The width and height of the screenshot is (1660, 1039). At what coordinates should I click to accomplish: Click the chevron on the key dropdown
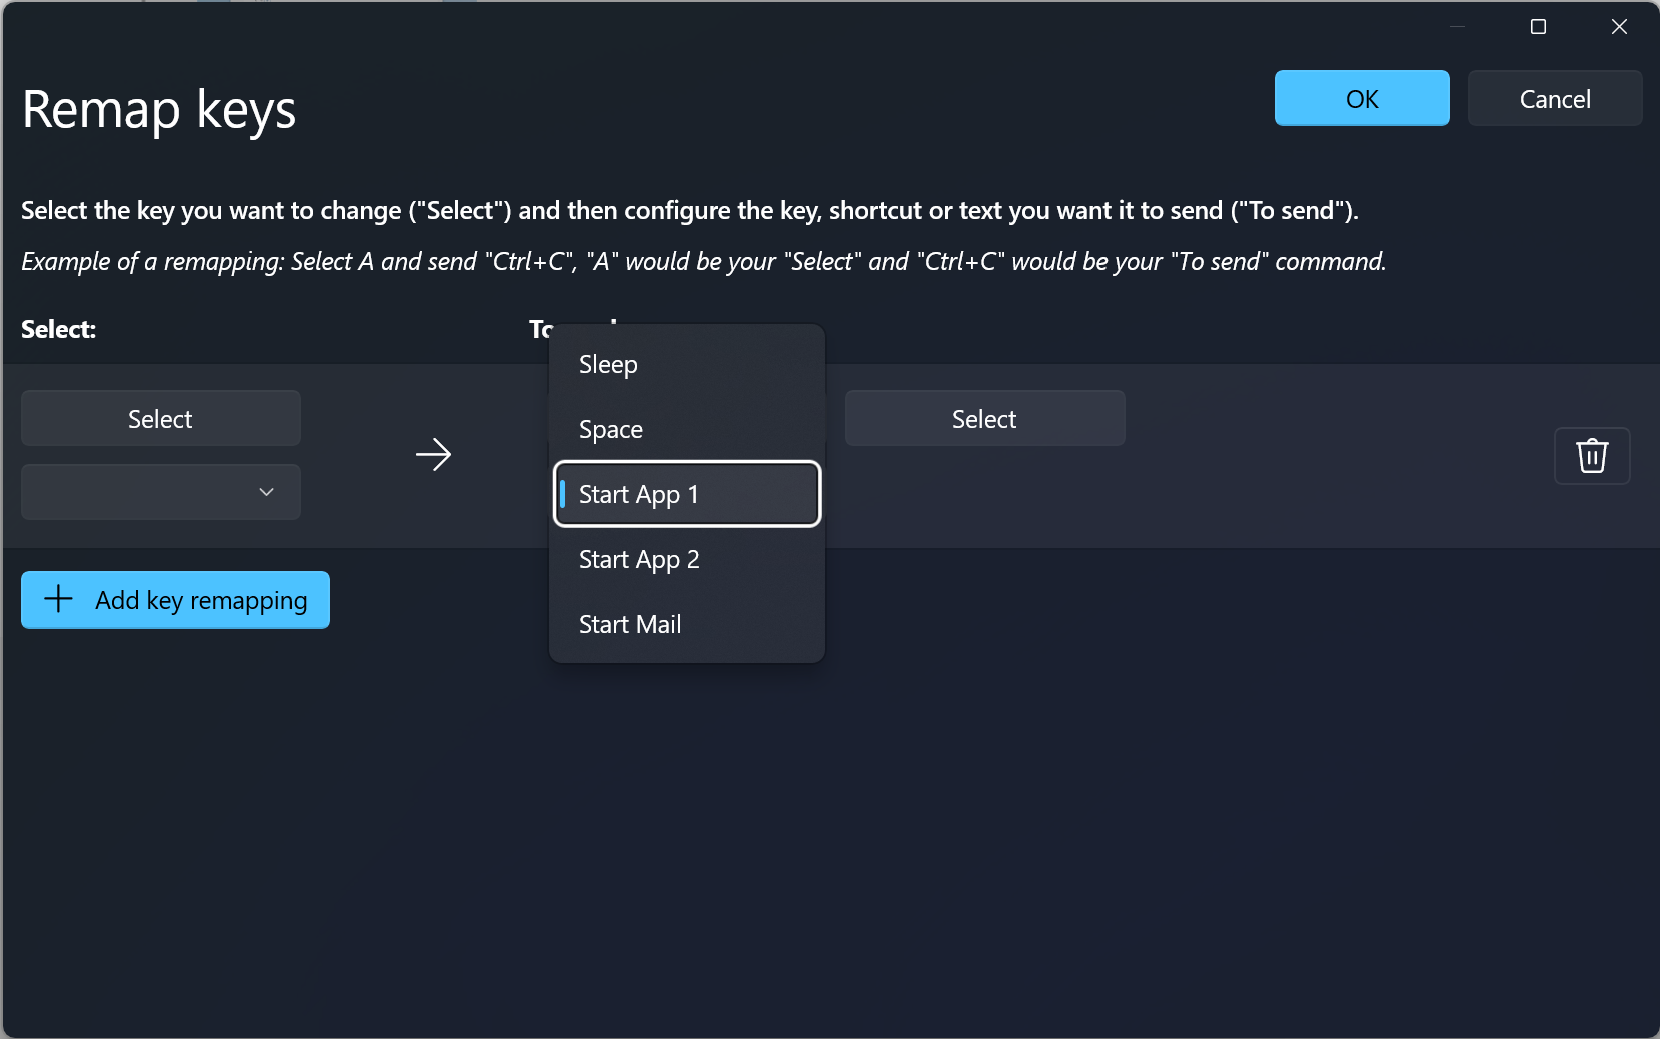click(266, 492)
